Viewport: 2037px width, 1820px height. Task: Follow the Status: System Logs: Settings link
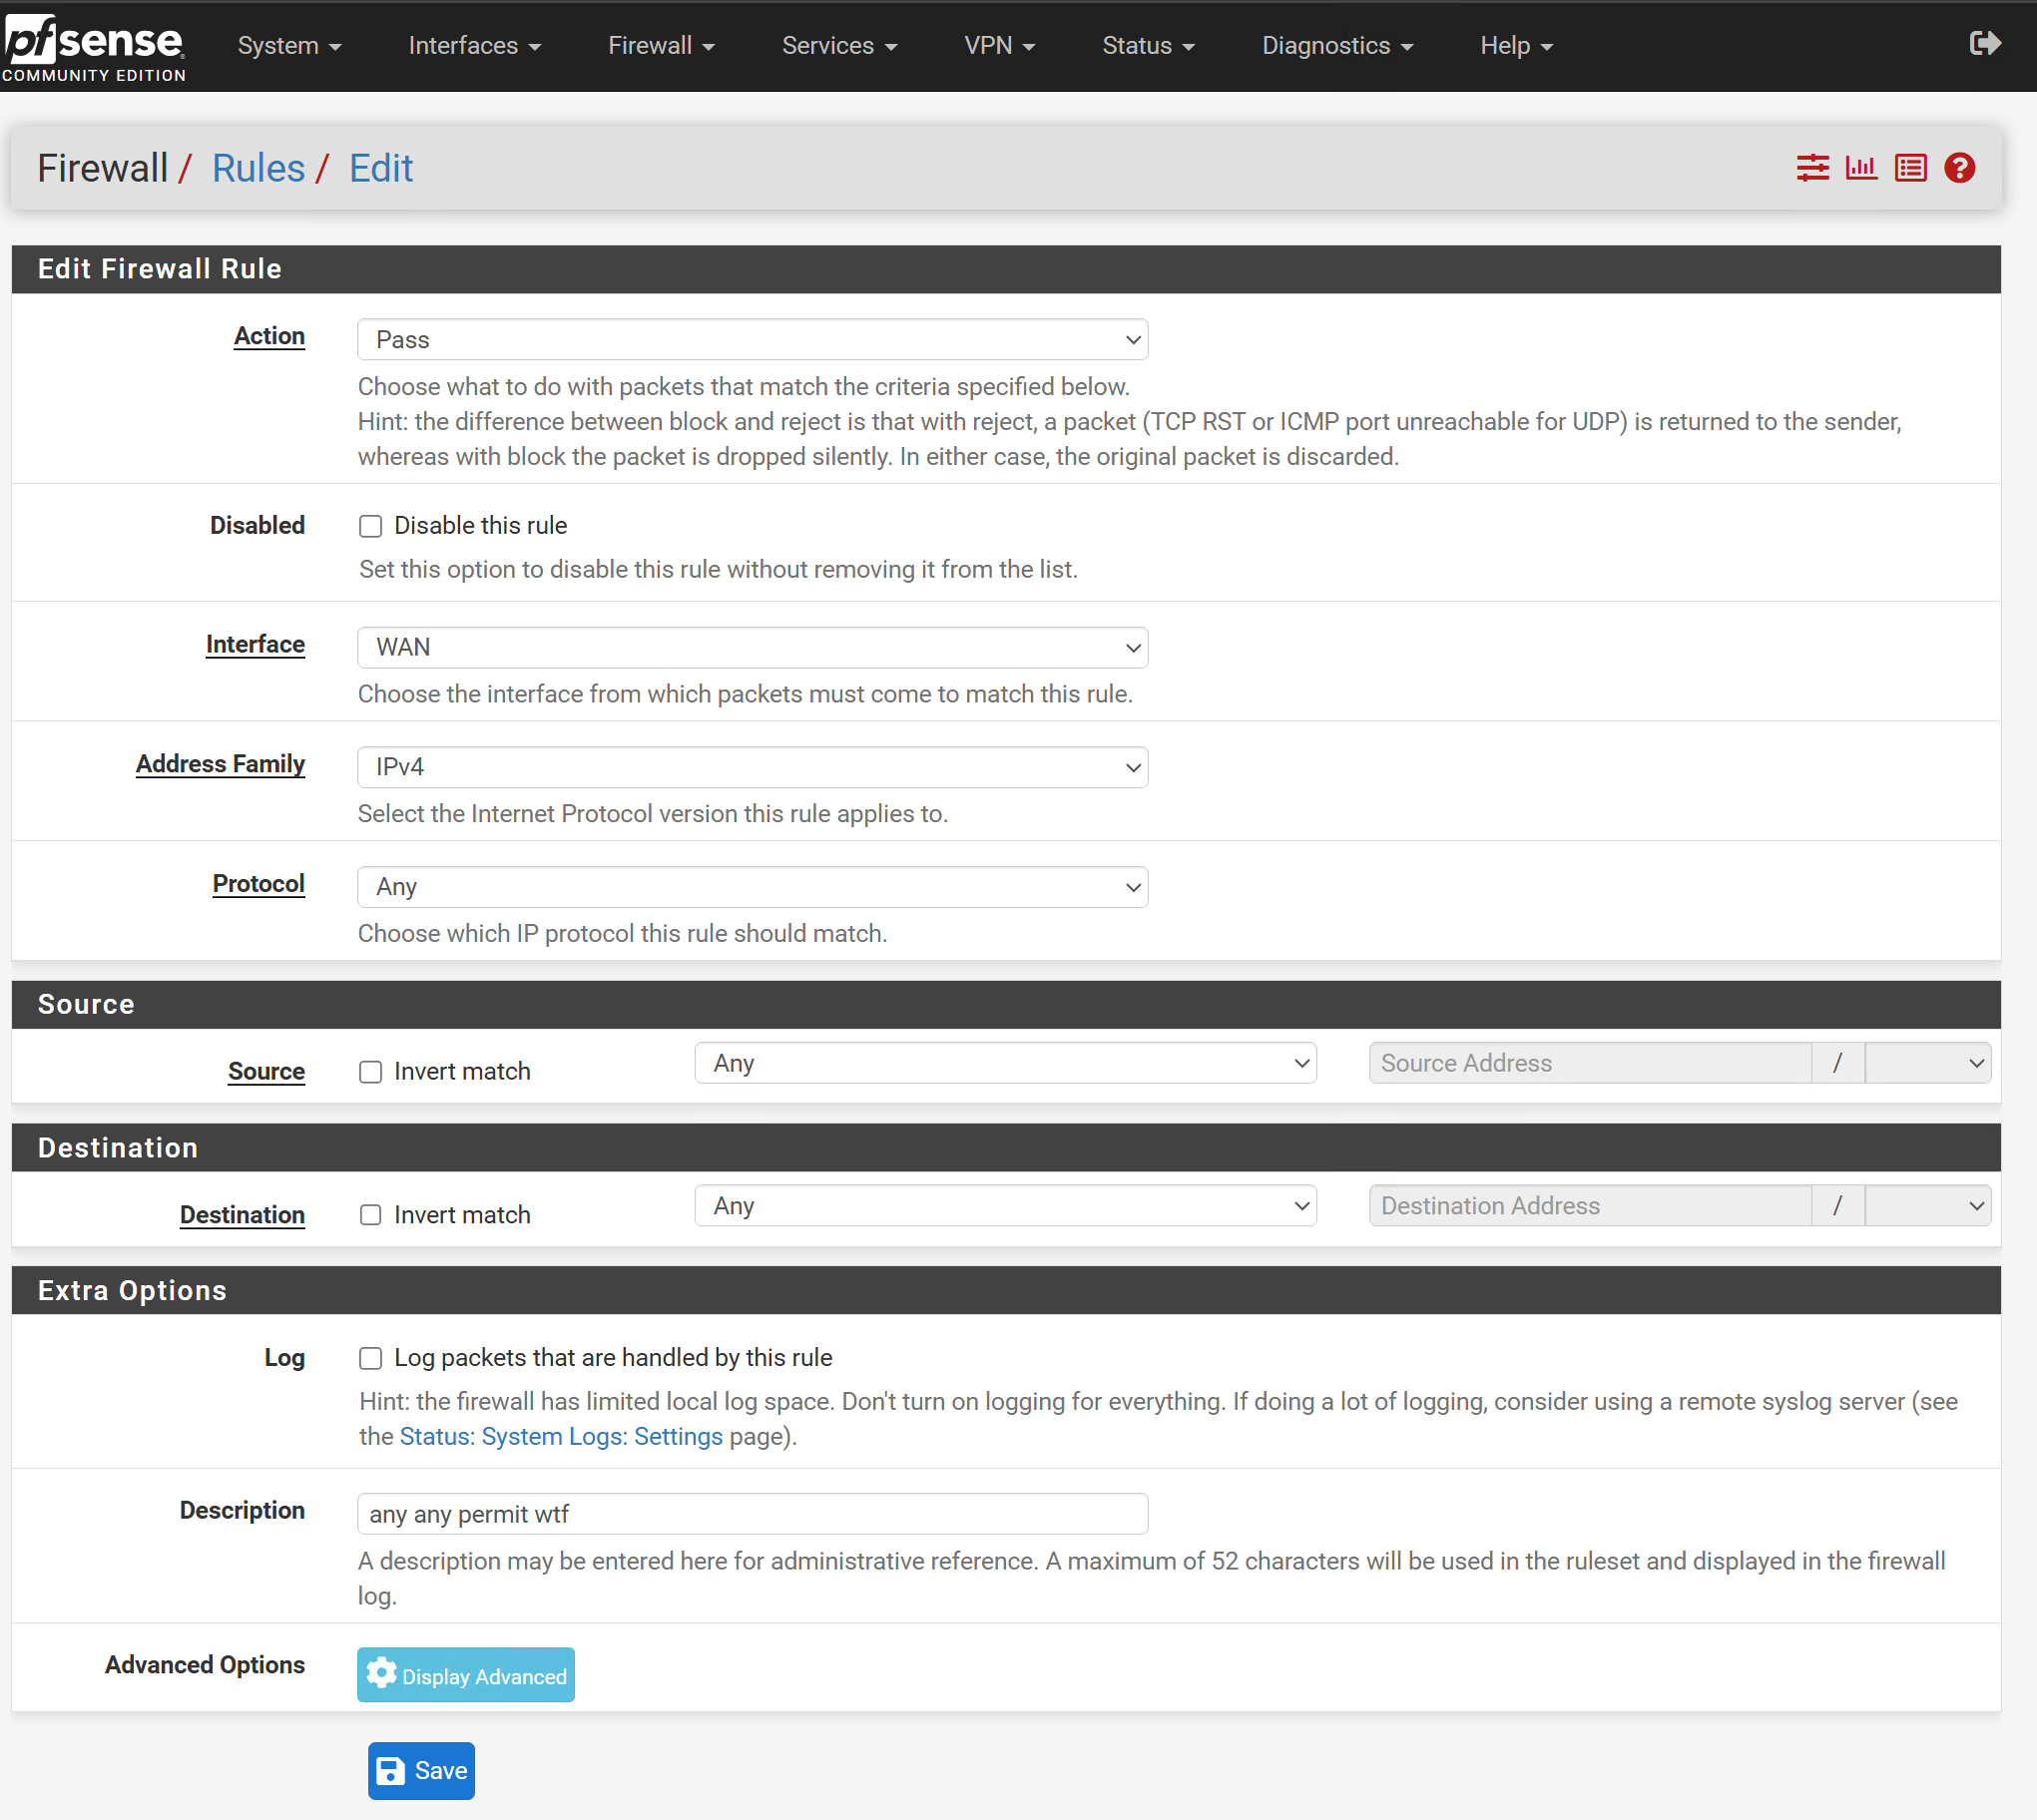(x=560, y=1437)
